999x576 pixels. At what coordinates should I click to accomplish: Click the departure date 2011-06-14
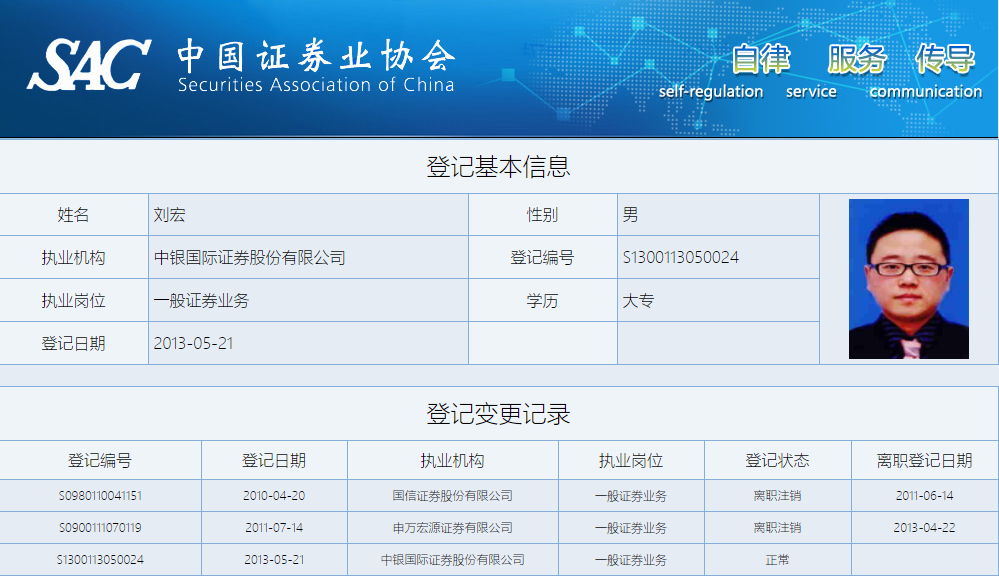[x=924, y=496]
